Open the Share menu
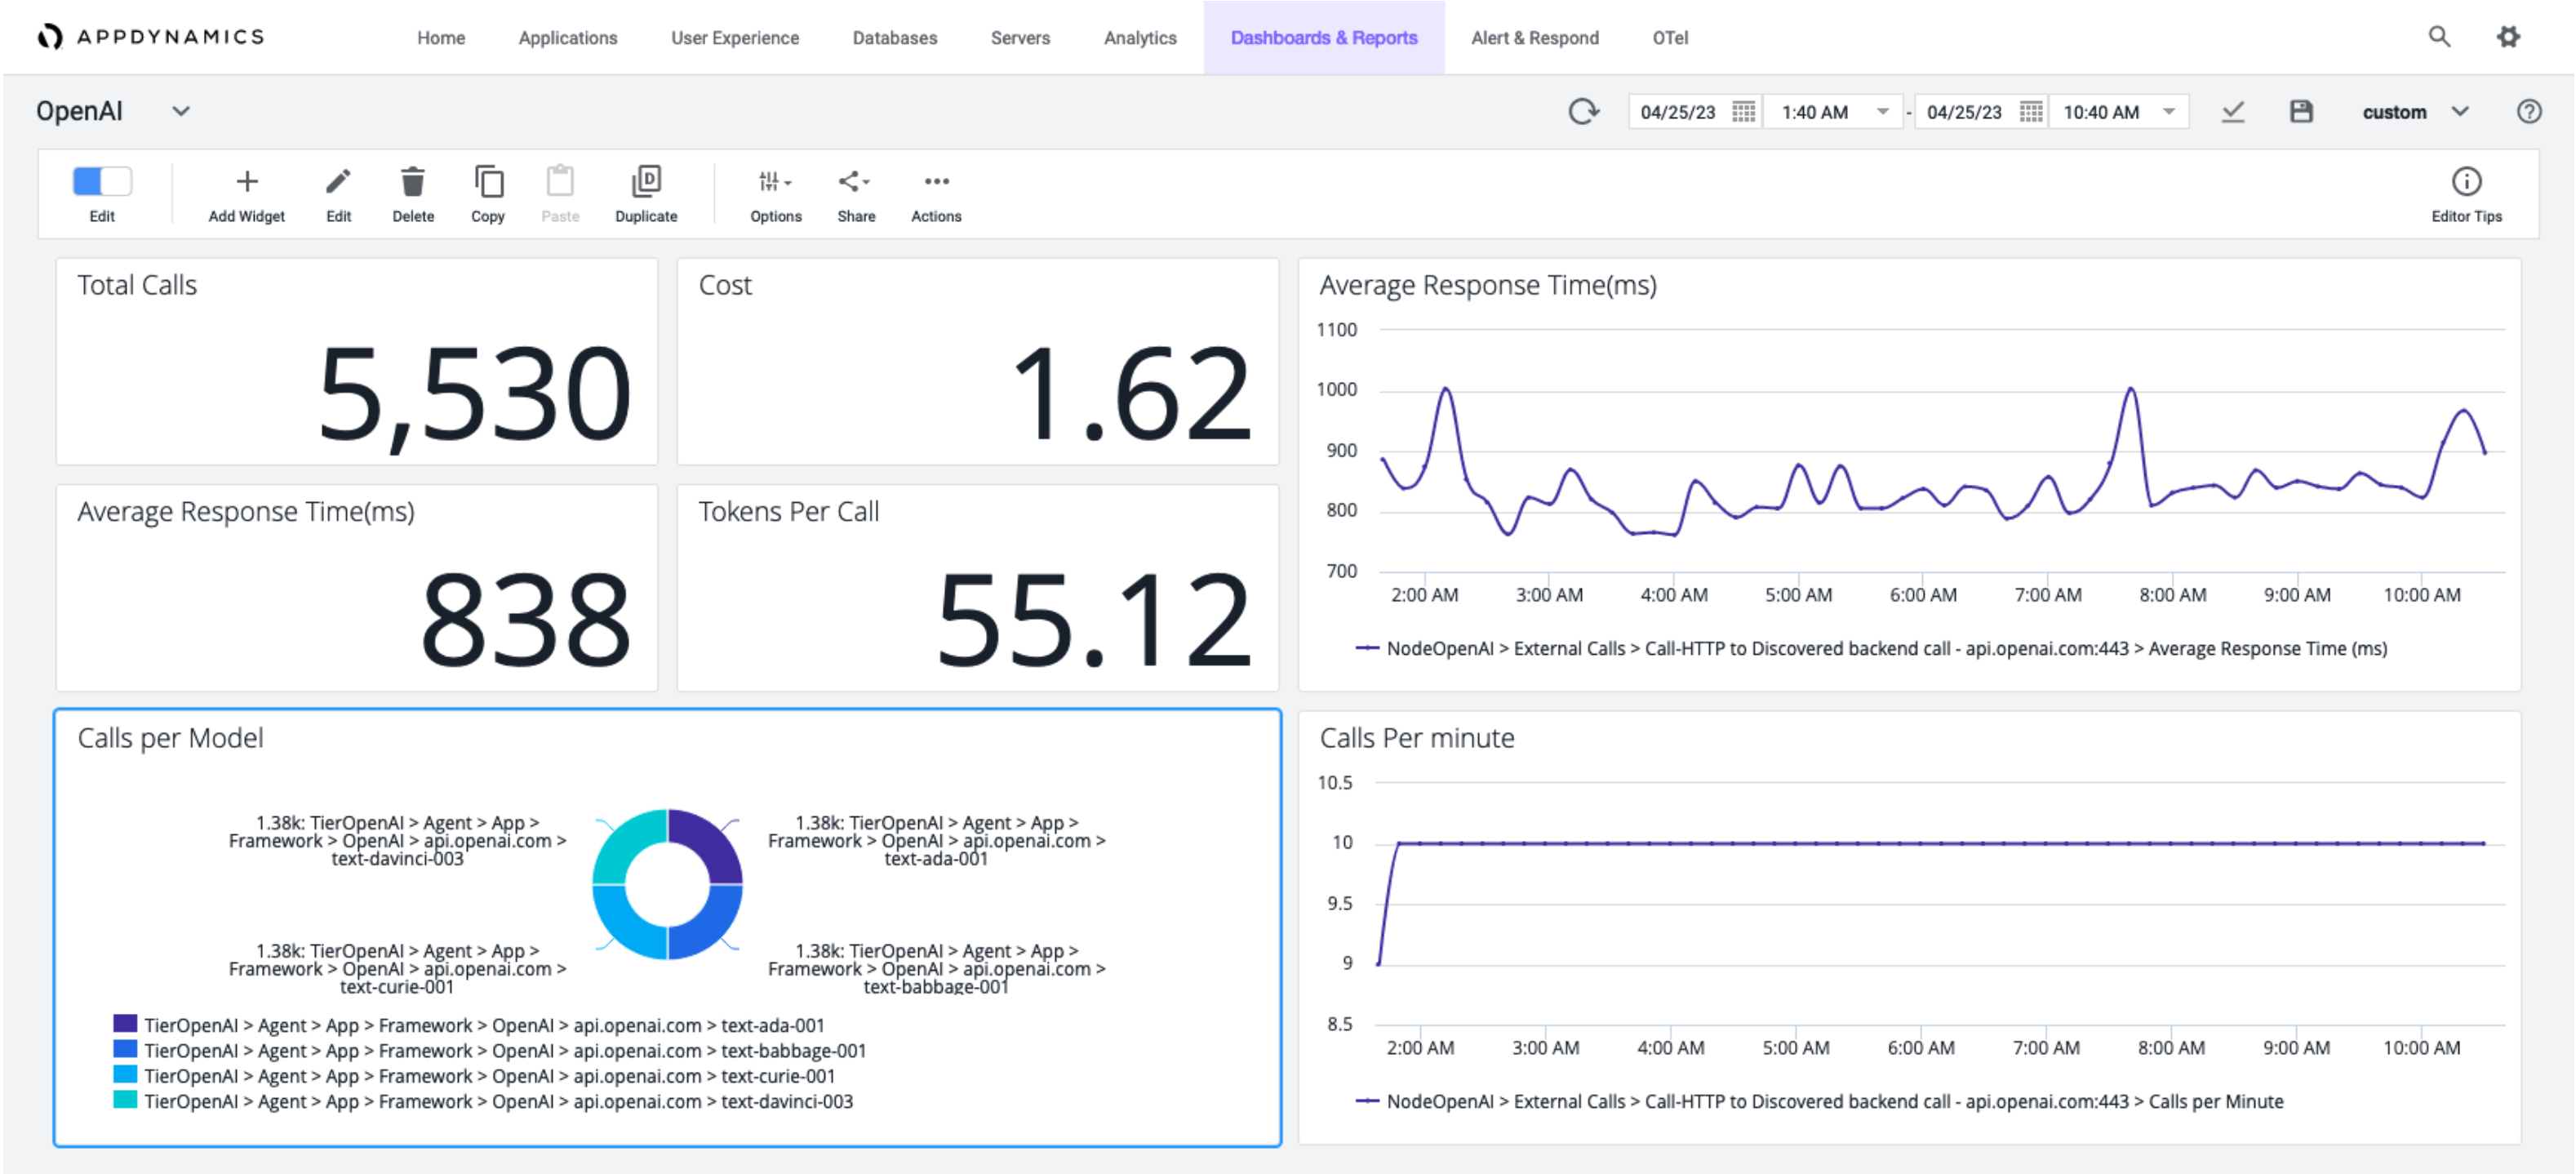This screenshot has height=1174, width=2576. click(855, 194)
